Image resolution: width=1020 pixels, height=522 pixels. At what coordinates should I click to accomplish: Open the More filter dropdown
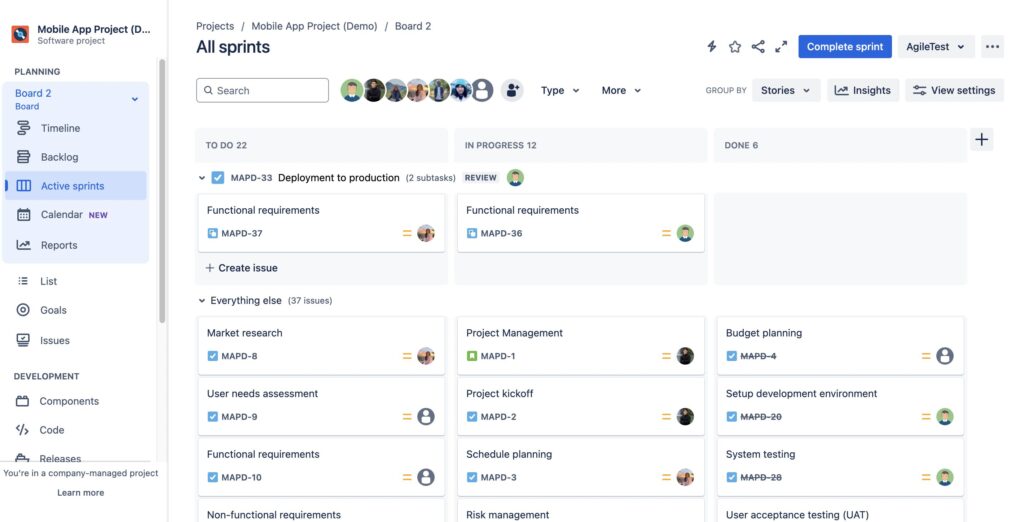point(621,90)
